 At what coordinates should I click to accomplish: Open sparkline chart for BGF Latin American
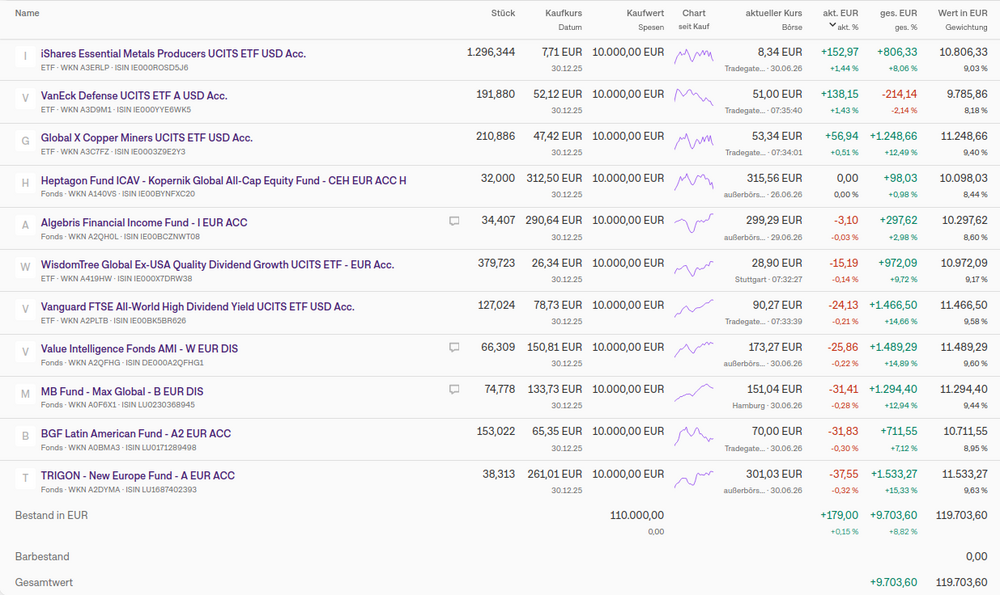point(694,436)
